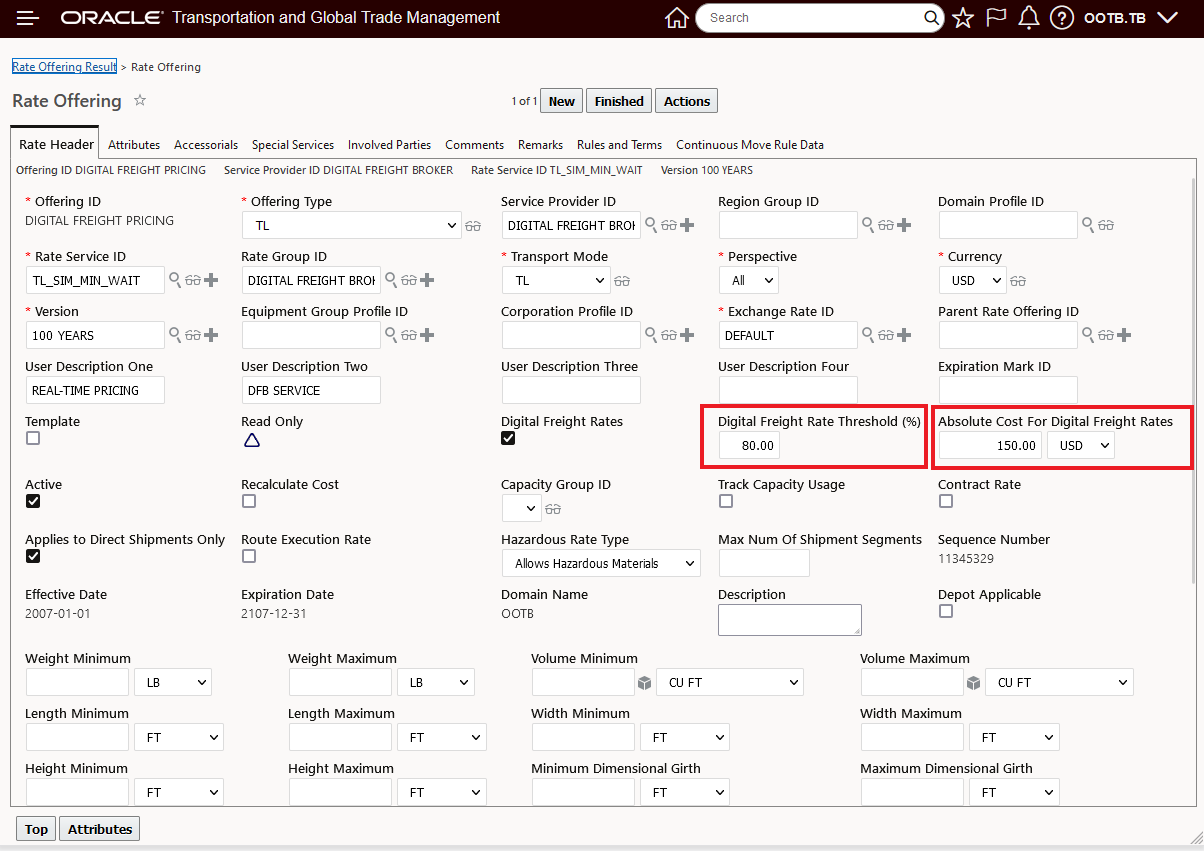1204x851 pixels.
Task: Switch to the Accessorials tab
Action: (206, 145)
